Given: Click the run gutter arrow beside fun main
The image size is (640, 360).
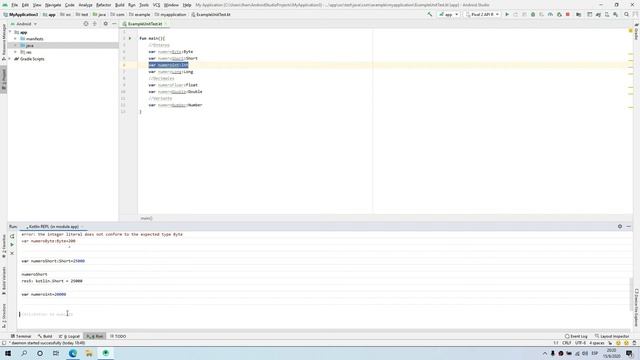Looking at the screenshot, I should click(x=130, y=38).
